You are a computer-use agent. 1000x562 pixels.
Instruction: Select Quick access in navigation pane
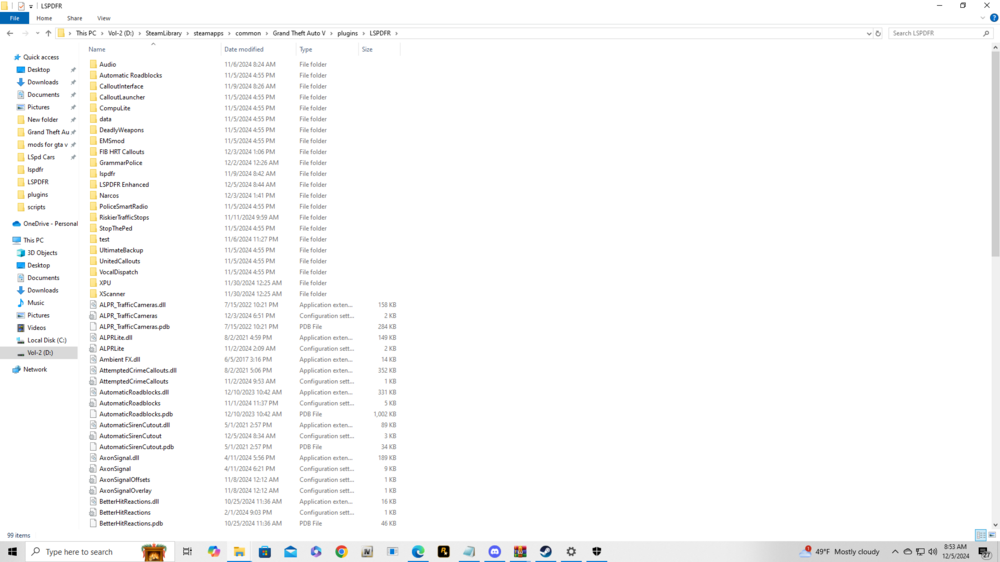41,57
